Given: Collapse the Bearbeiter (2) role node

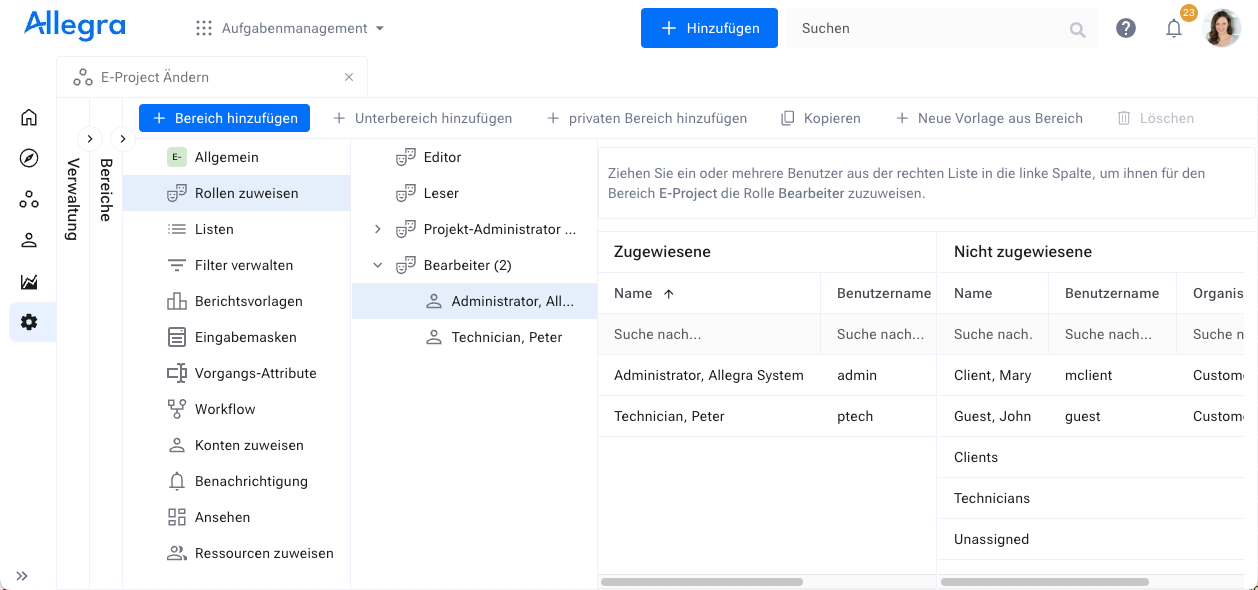Looking at the screenshot, I should click(377, 265).
